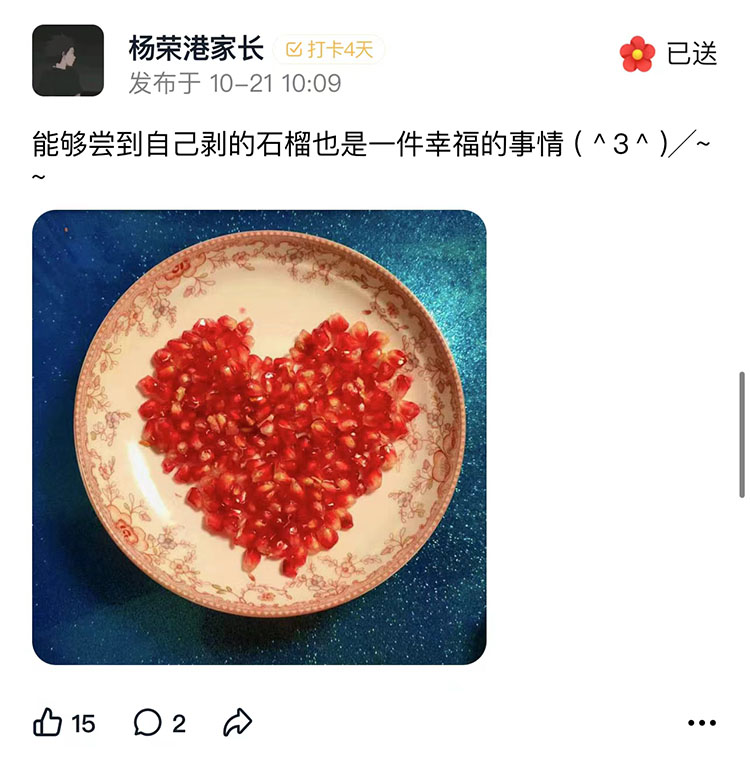
Task: Tap the 已送 sent-flower label
Action: (691, 54)
